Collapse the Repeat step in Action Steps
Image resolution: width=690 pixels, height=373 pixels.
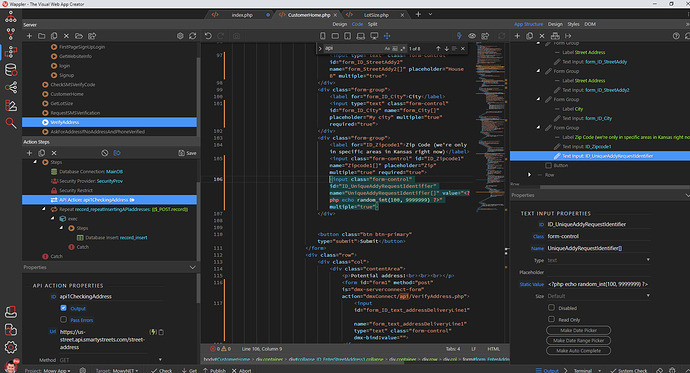pos(44,209)
